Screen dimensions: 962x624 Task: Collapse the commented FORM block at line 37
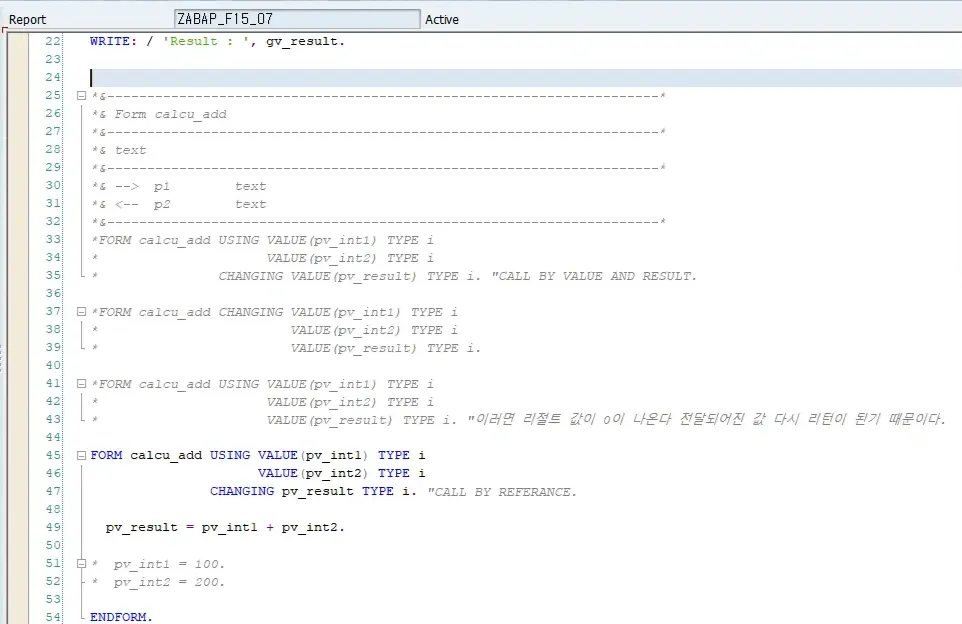(81, 312)
